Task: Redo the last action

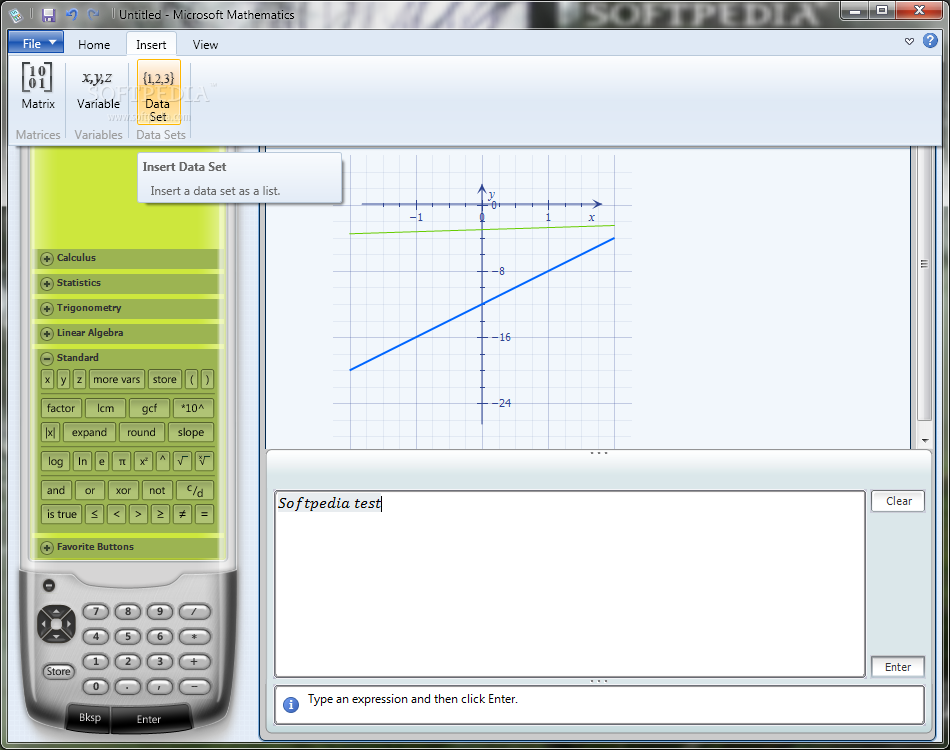Action: tap(93, 15)
